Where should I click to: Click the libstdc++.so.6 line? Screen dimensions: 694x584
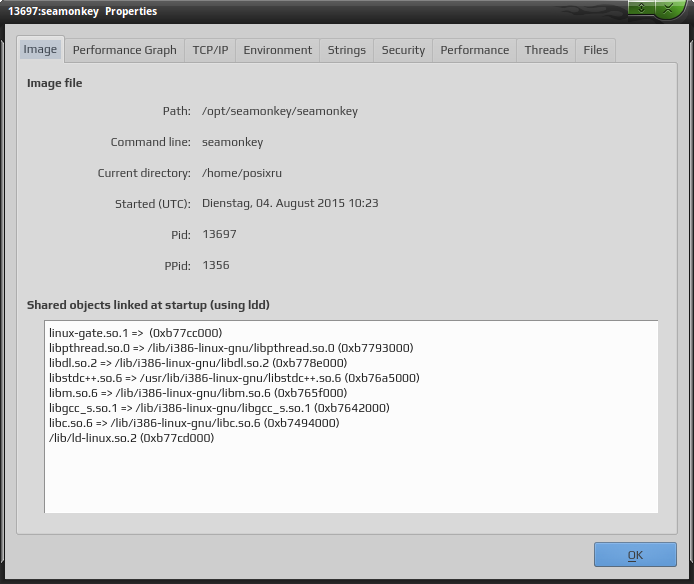coord(234,378)
